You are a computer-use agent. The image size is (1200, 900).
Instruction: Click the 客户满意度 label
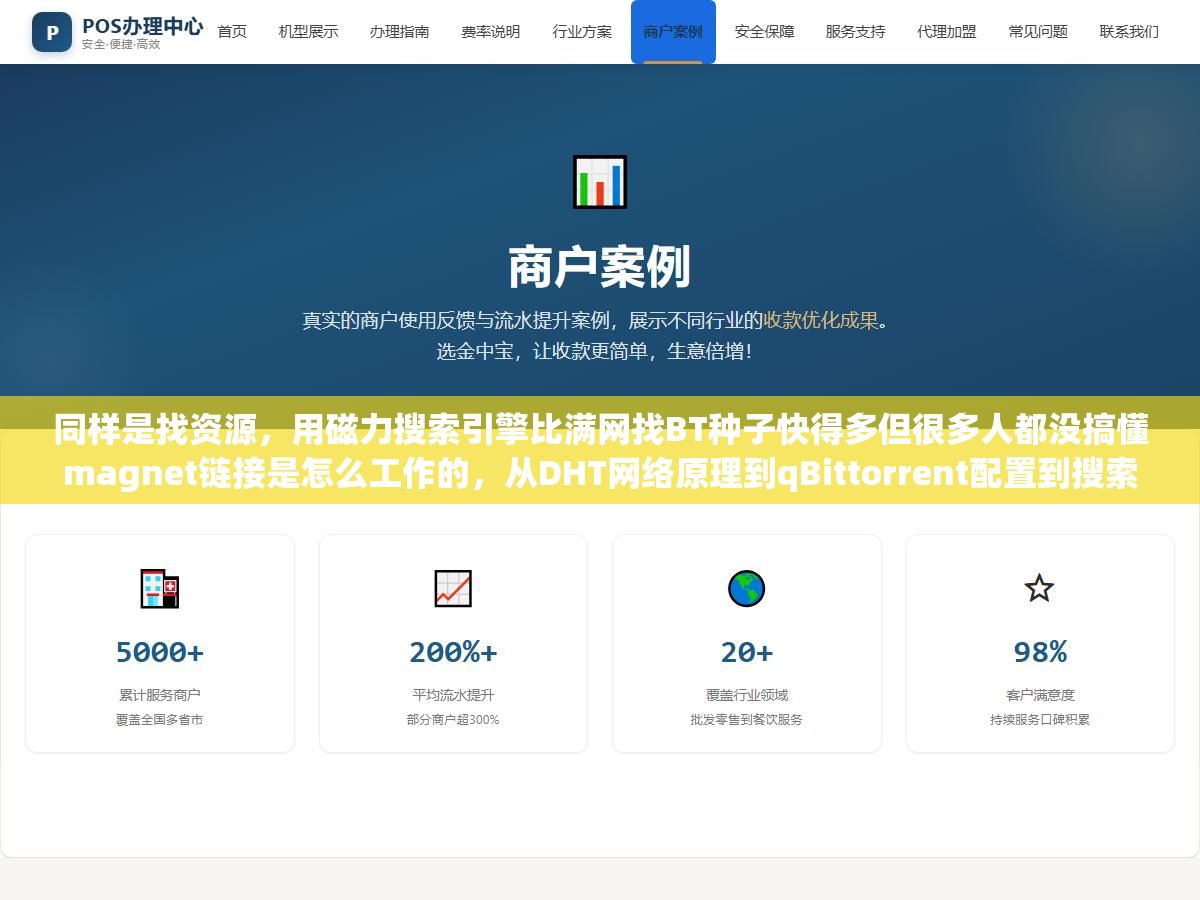(1040, 695)
